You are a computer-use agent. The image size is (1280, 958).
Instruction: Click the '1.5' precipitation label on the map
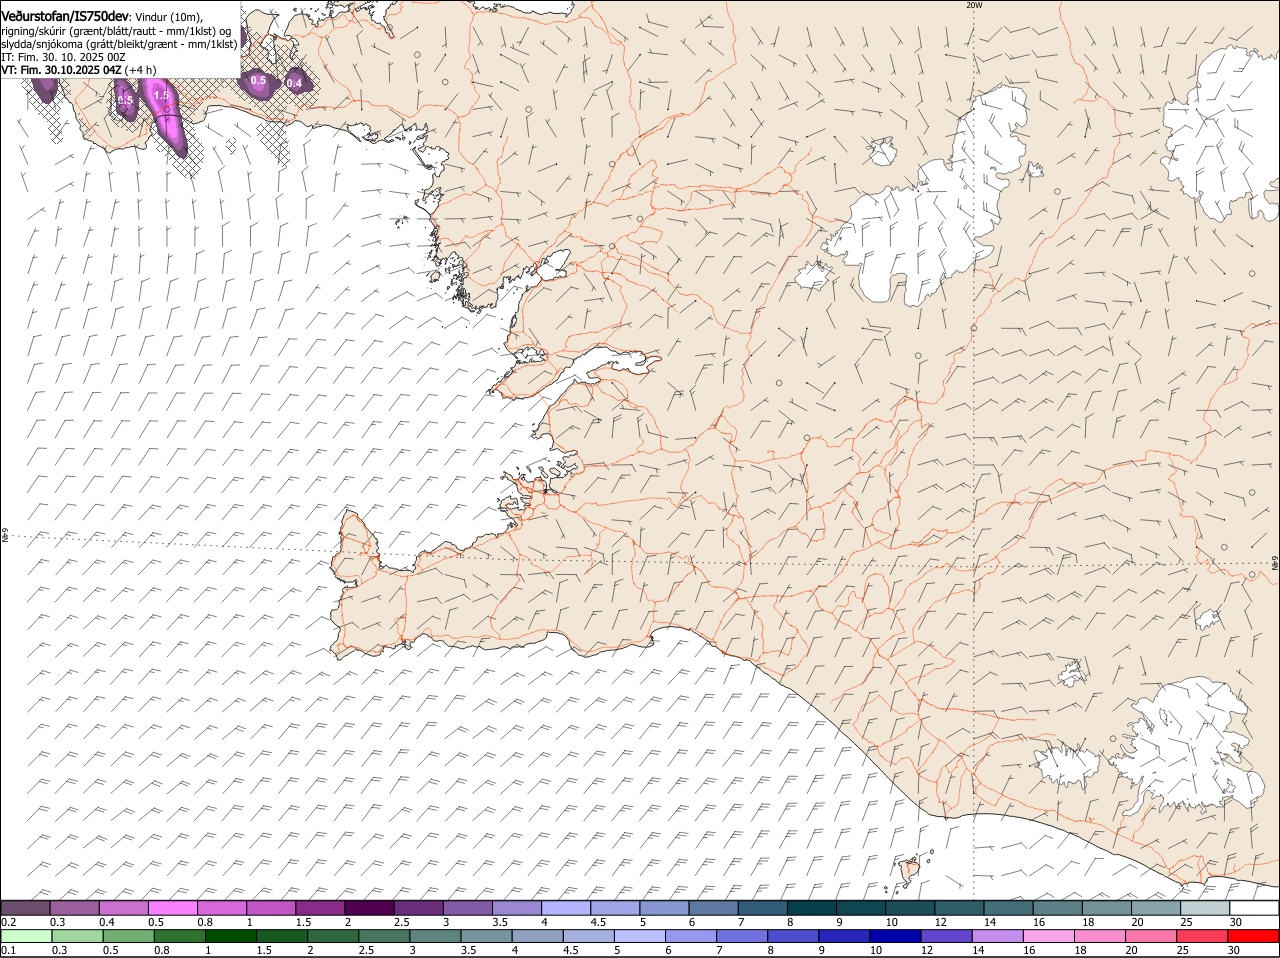pyautogui.click(x=161, y=95)
